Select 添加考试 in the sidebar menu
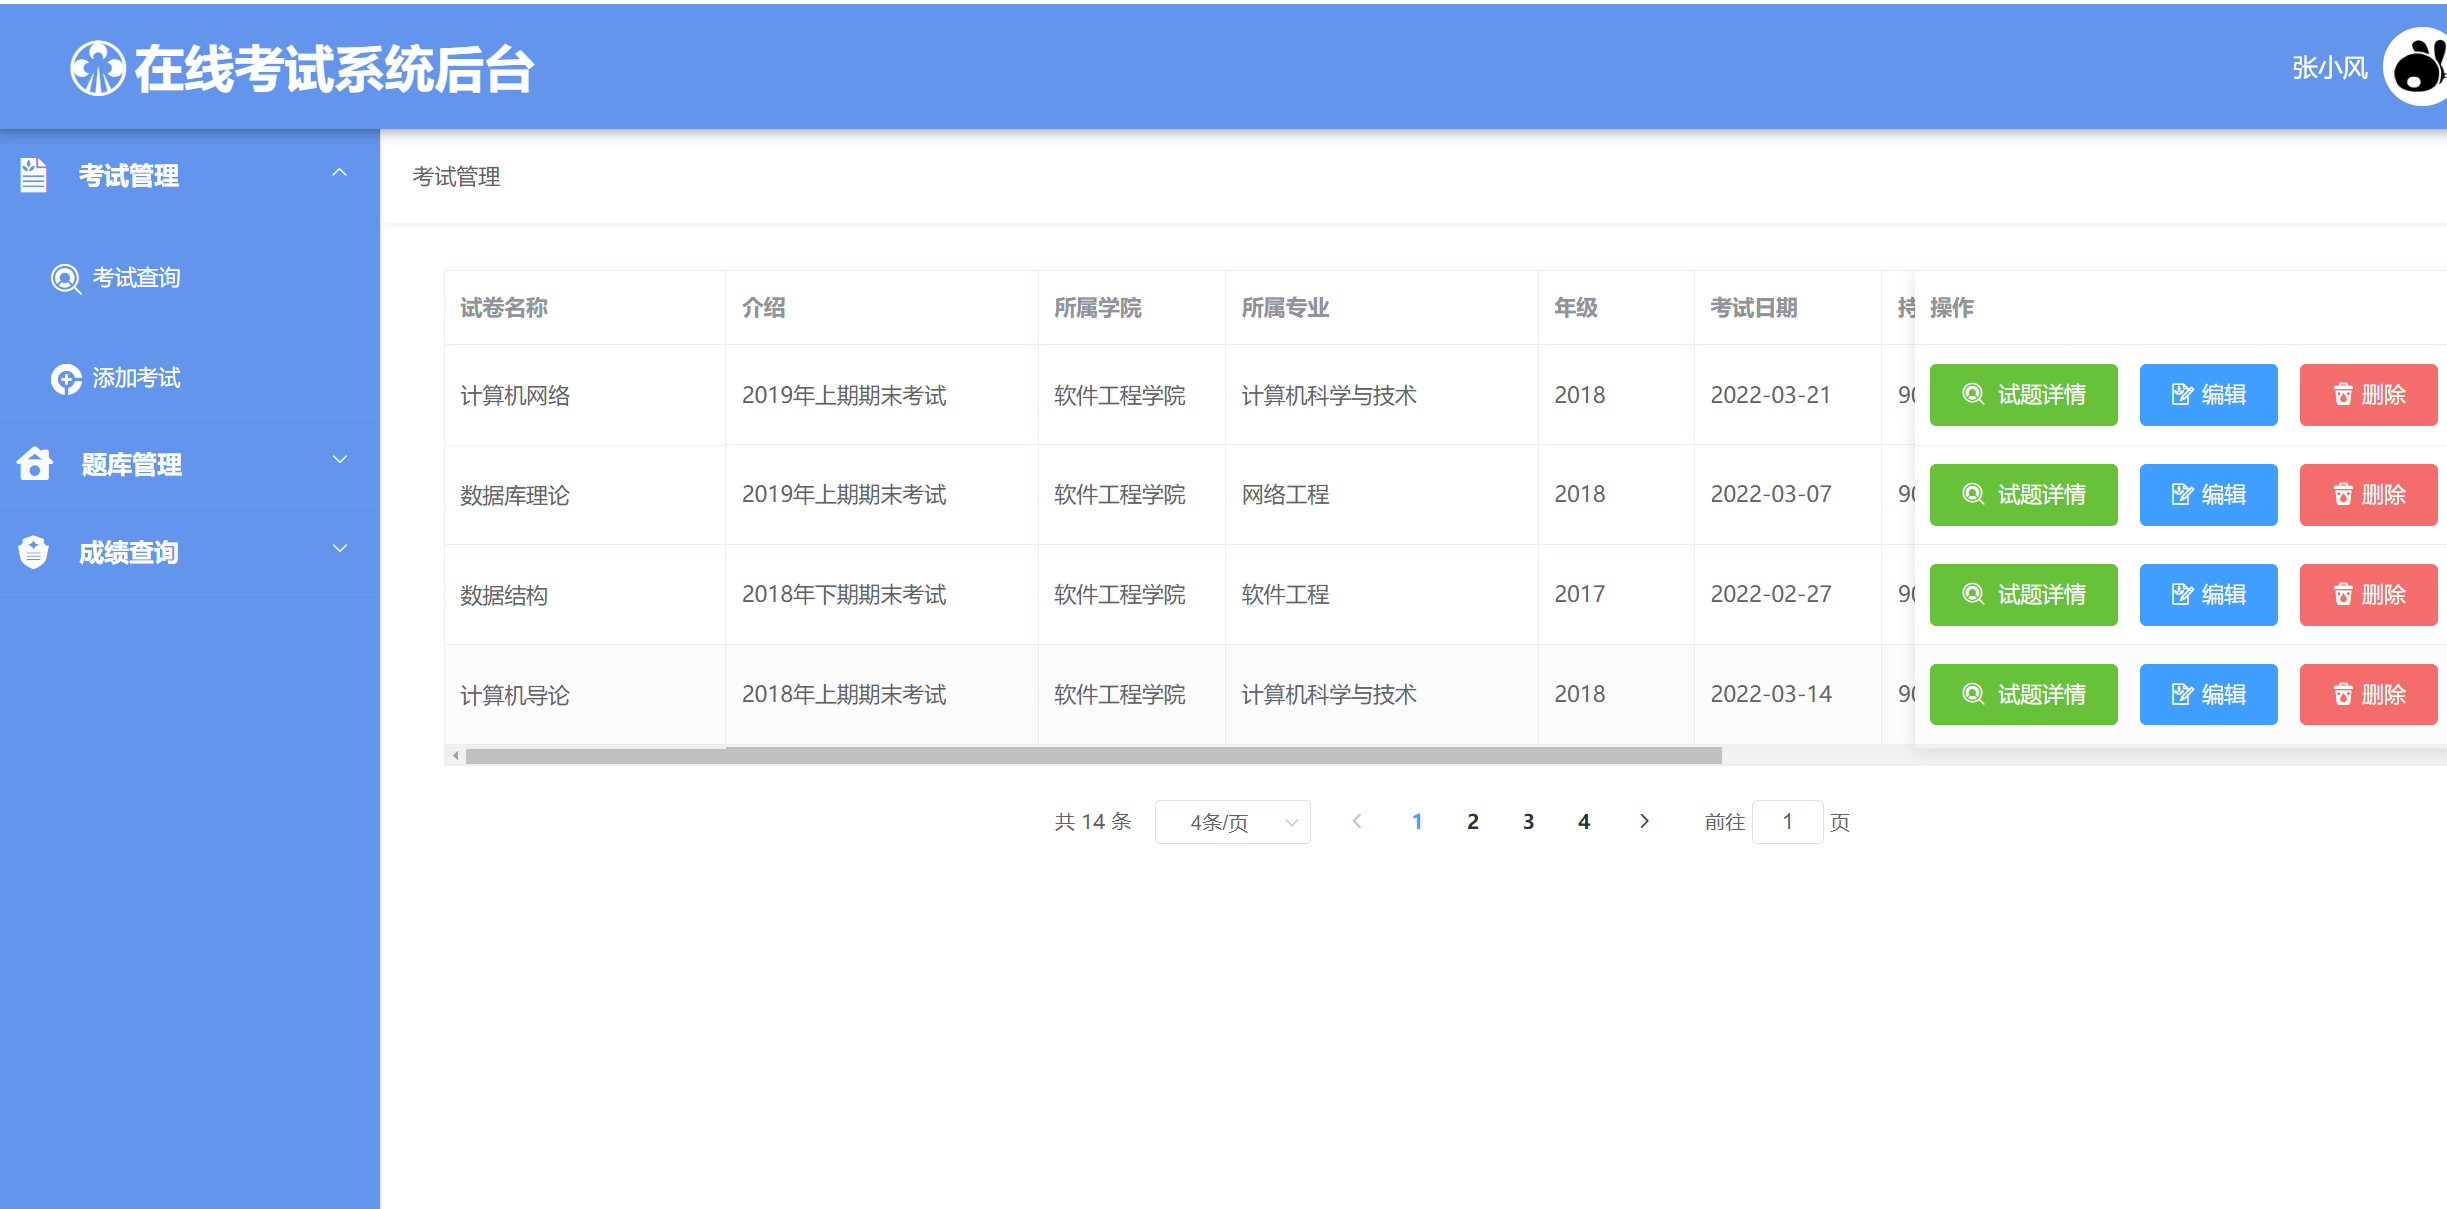 (x=136, y=379)
